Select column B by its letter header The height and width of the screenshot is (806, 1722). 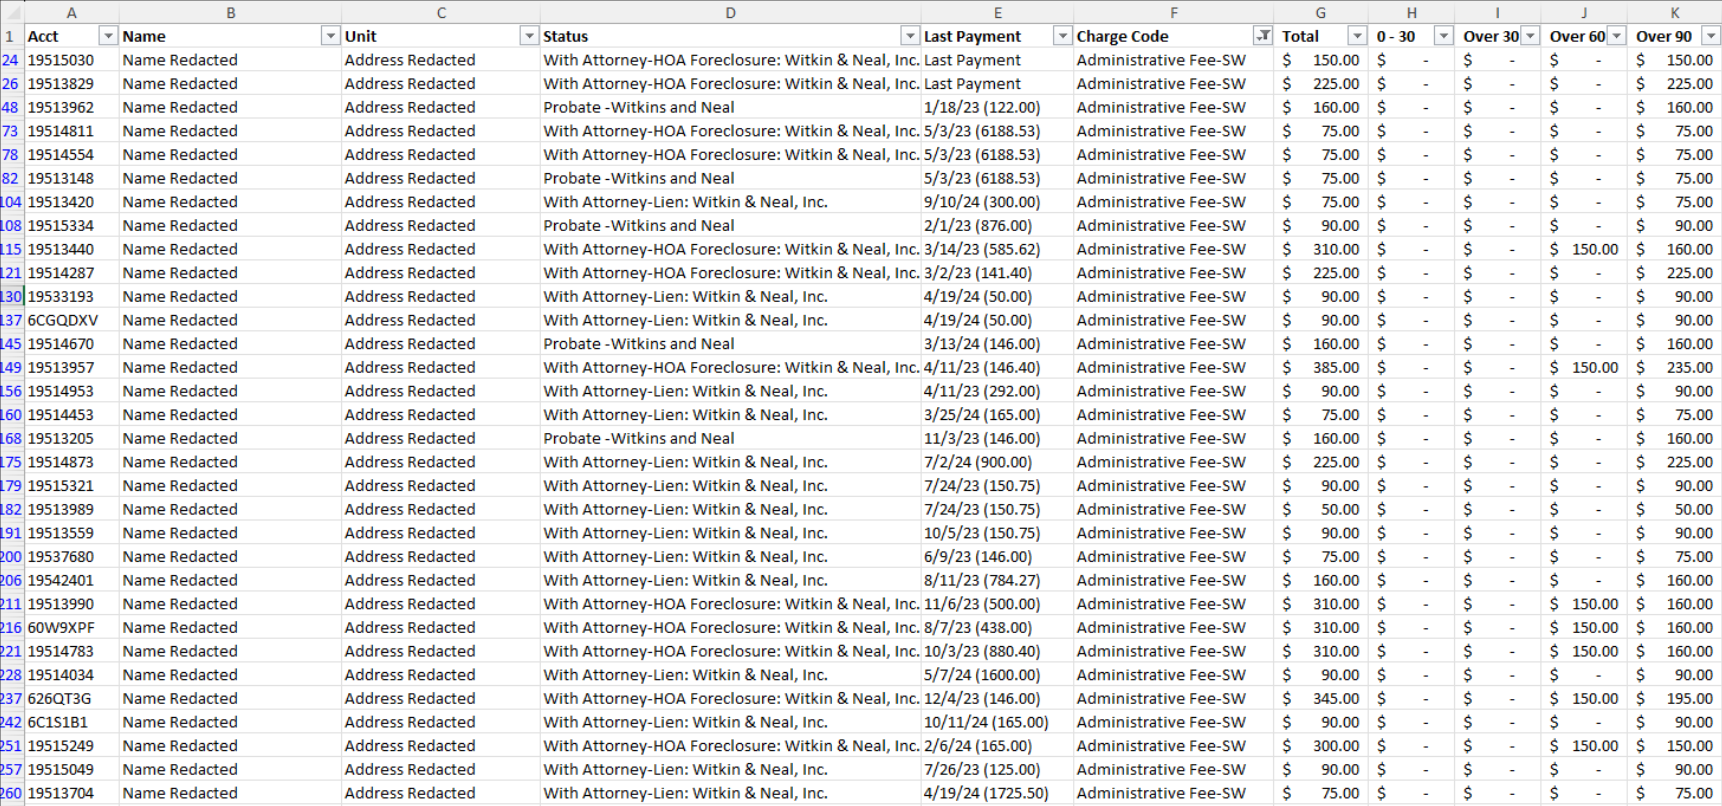coord(230,12)
